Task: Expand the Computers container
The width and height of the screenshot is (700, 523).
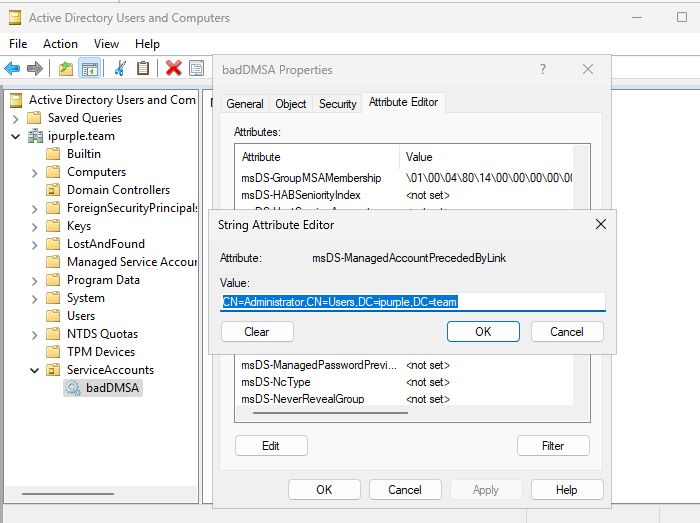Action: point(35,172)
